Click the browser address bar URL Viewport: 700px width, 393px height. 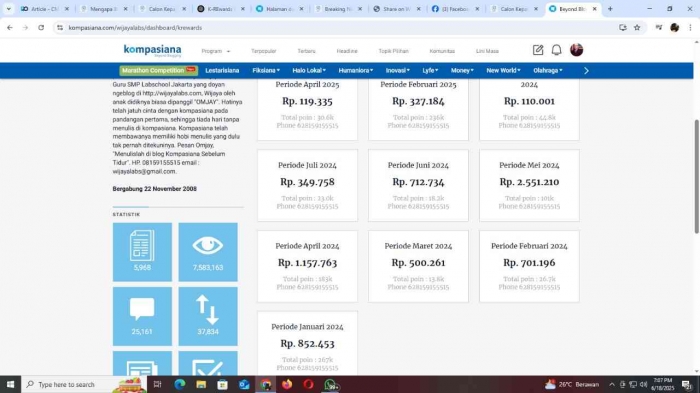(135, 28)
